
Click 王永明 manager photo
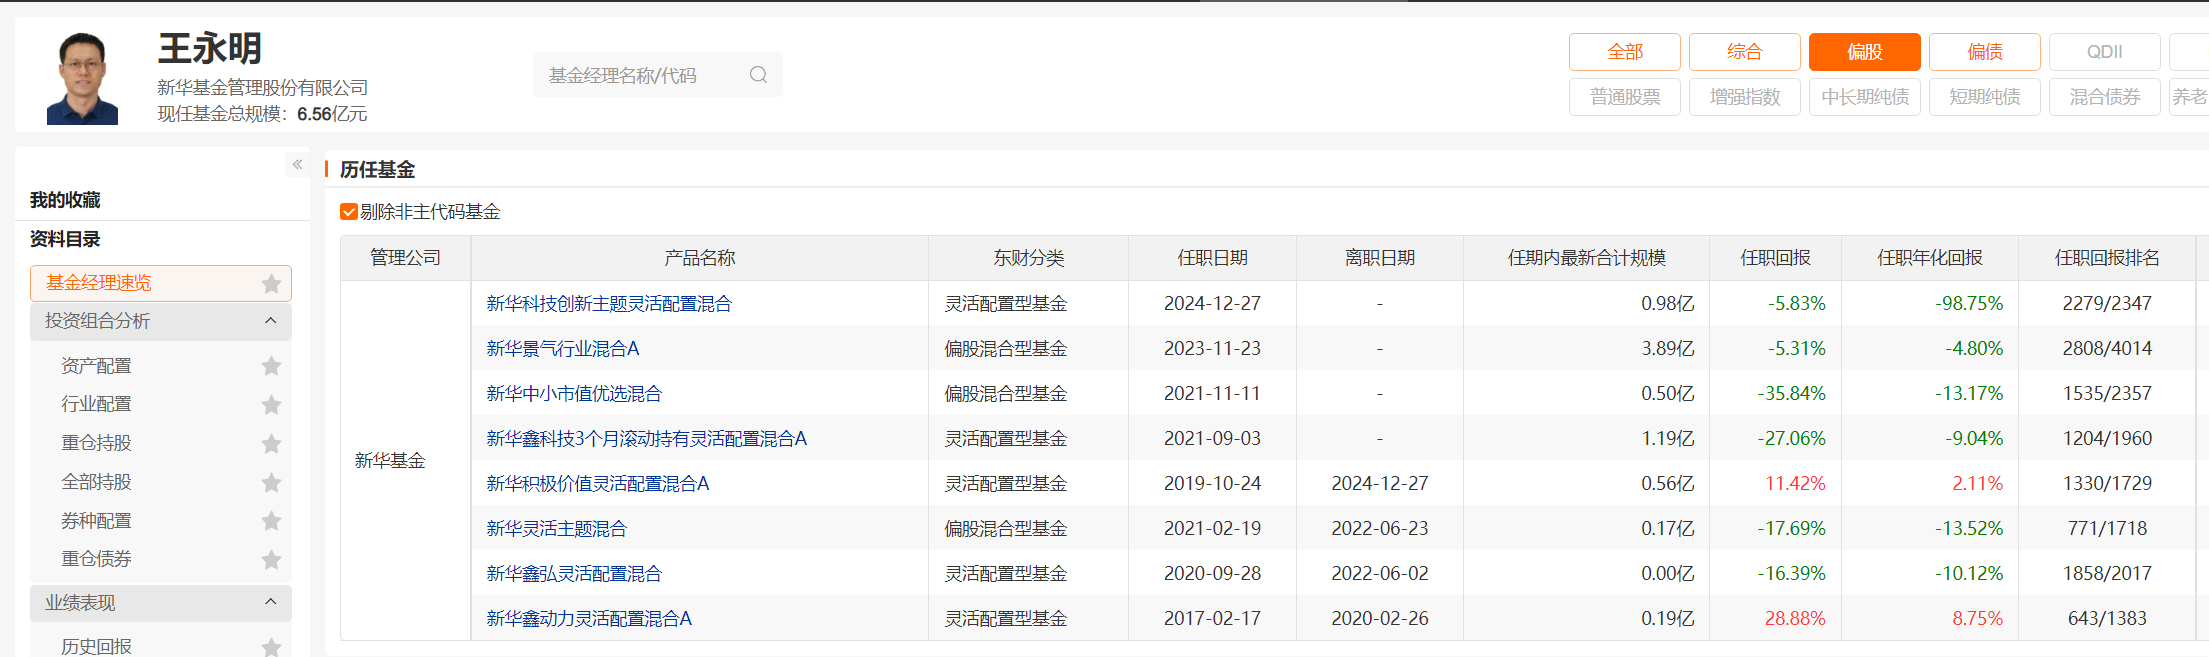point(82,78)
